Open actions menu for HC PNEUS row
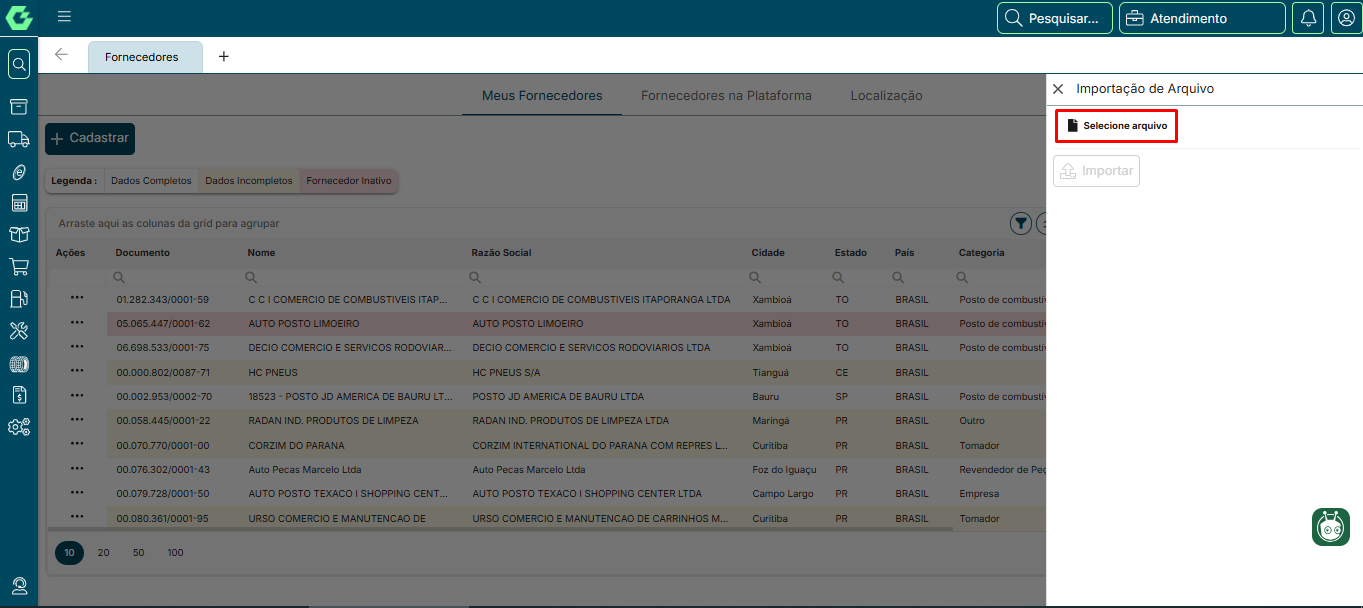The width and height of the screenshot is (1363, 608). [x=77, y=371]
